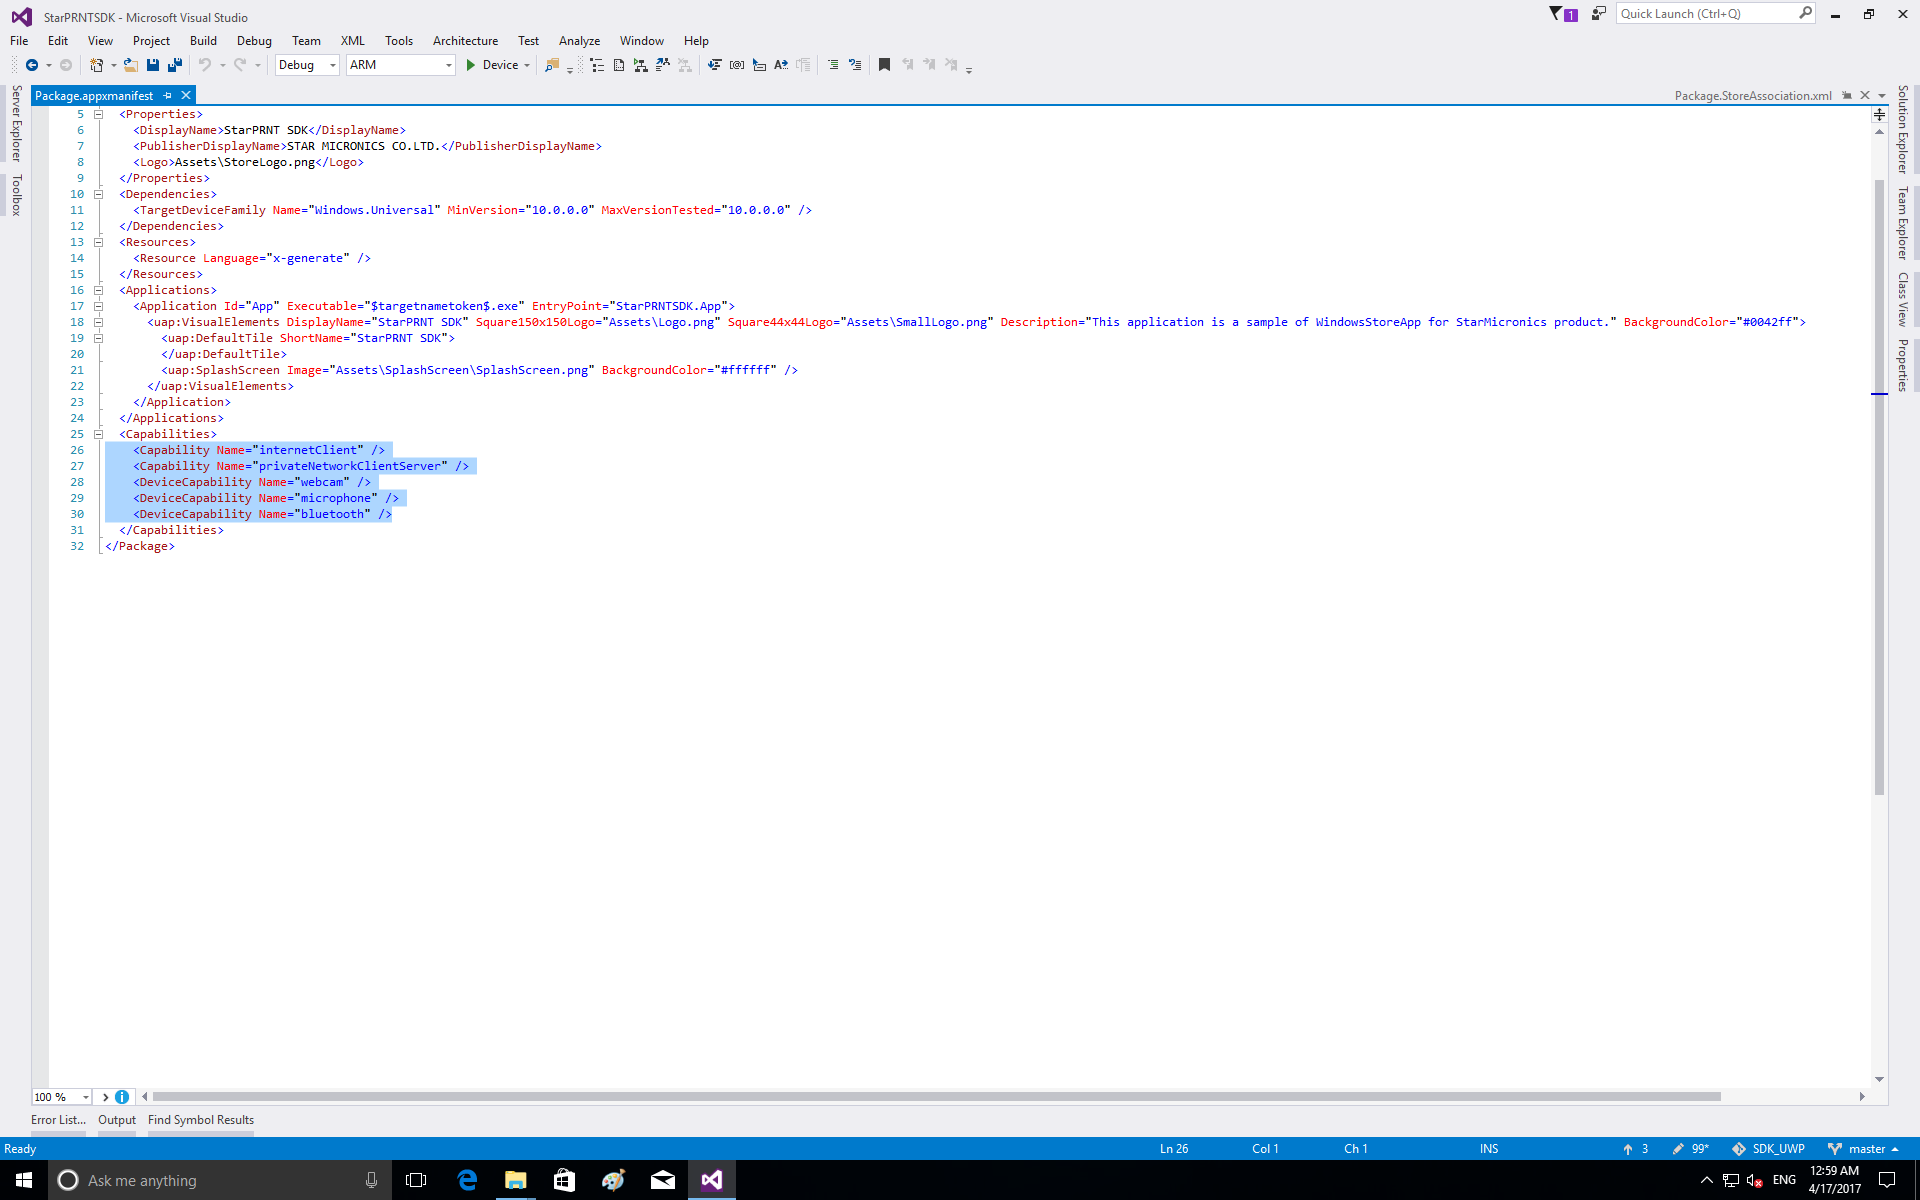Screen dimensions: 1920x1200
Task: Open the Action Center notification icon
Action: [x=1887, y=1180]
